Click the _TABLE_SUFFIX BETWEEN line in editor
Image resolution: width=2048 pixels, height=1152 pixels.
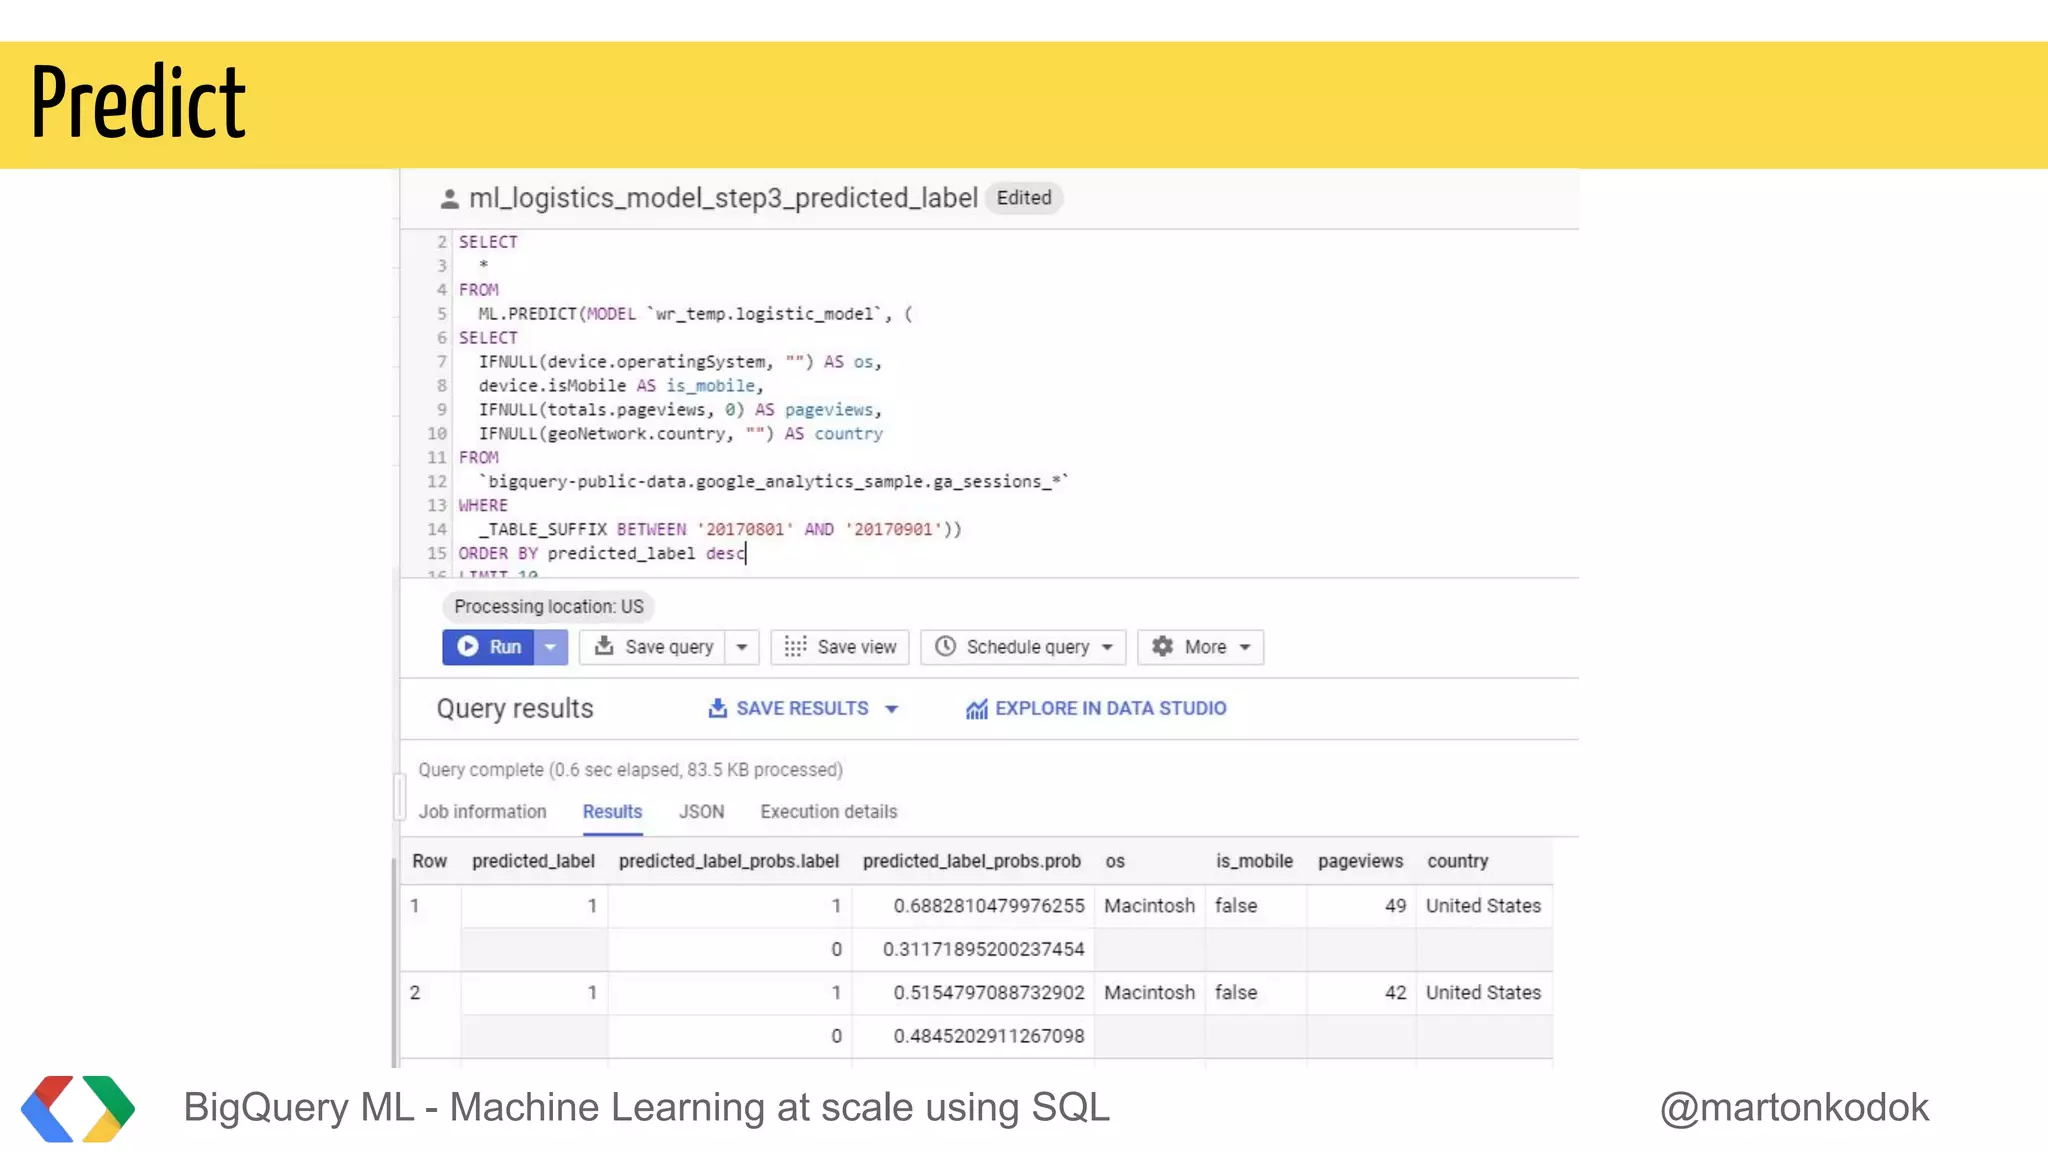[720, 530]
